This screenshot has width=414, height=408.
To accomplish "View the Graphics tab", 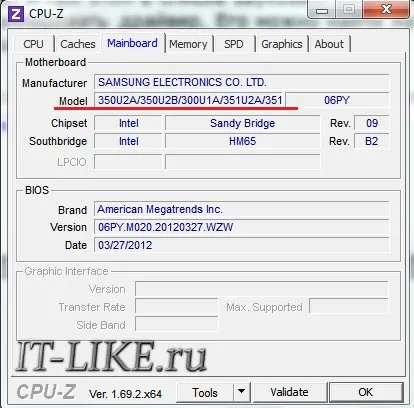I will tap(282, 44).
